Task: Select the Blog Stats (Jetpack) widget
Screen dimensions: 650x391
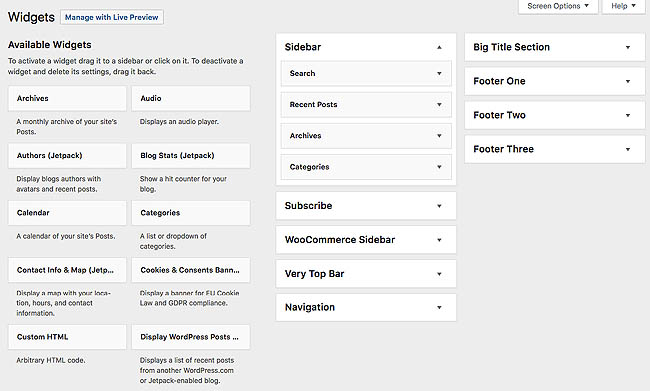Action: tap(191, 155)
